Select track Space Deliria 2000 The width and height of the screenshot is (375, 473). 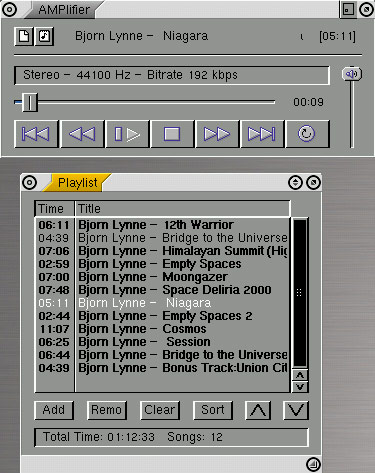(x=162, y=290)
